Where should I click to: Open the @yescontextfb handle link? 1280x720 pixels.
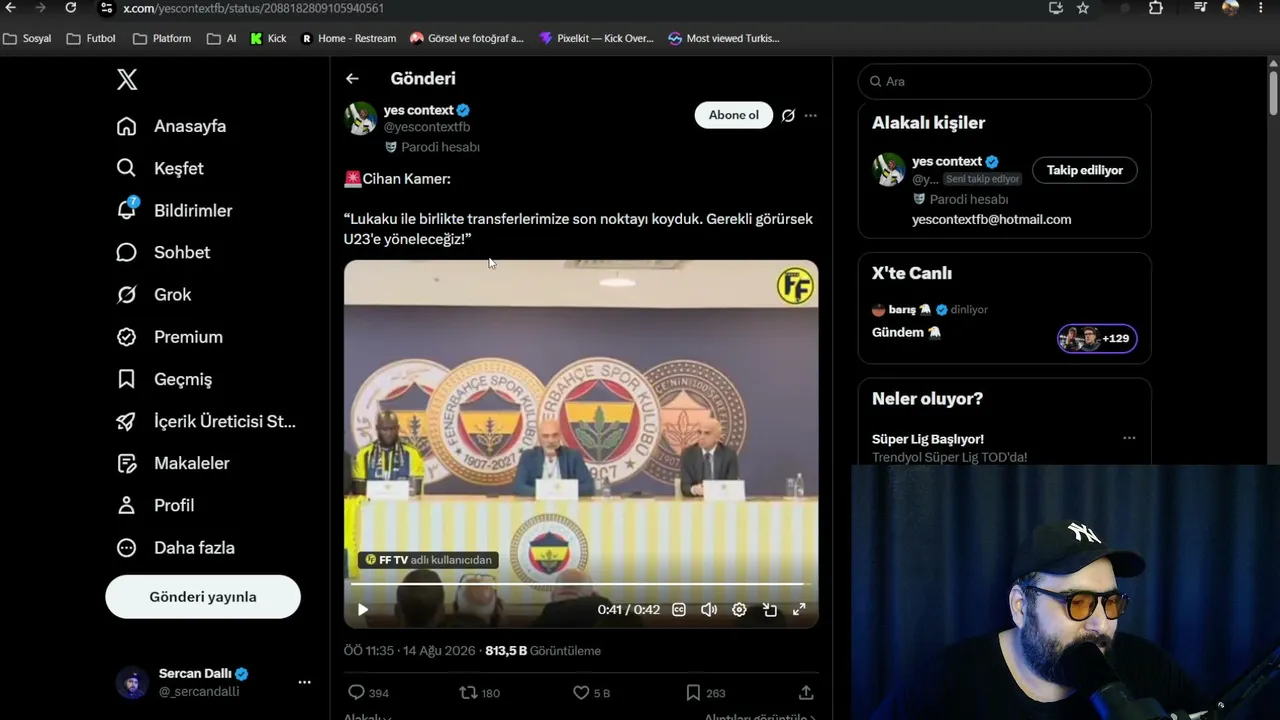(427, 127)
